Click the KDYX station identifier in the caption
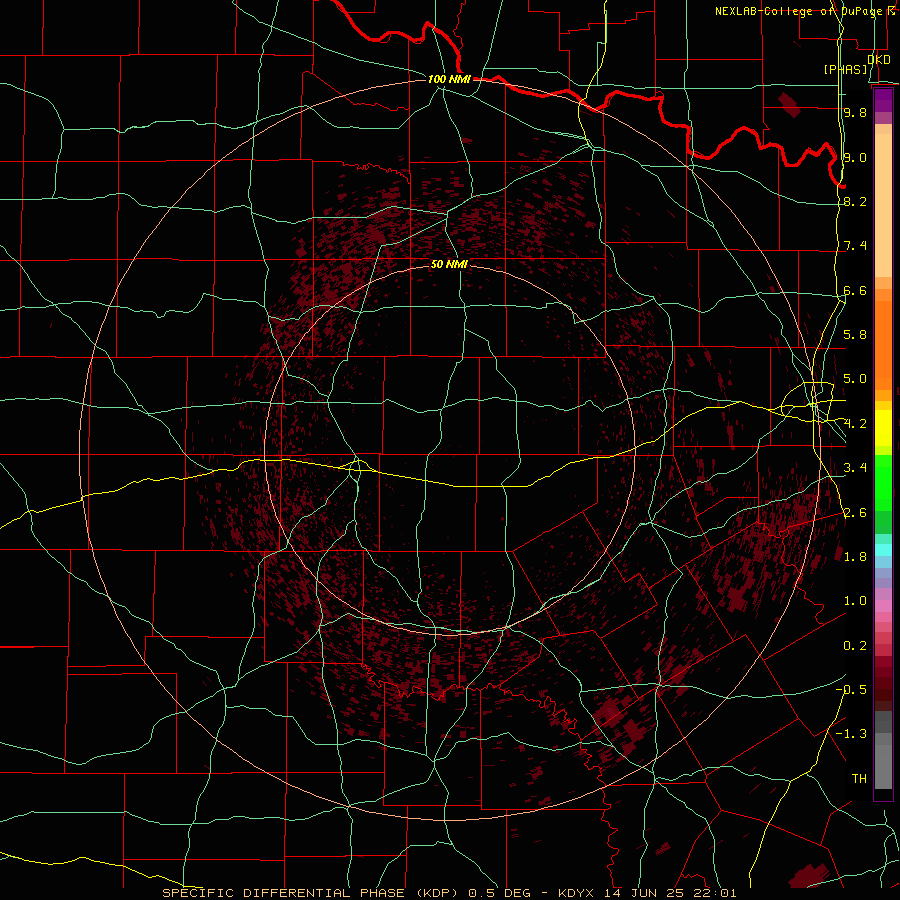The width and height of the screenshot is (900, 900). tap(577, 893)
